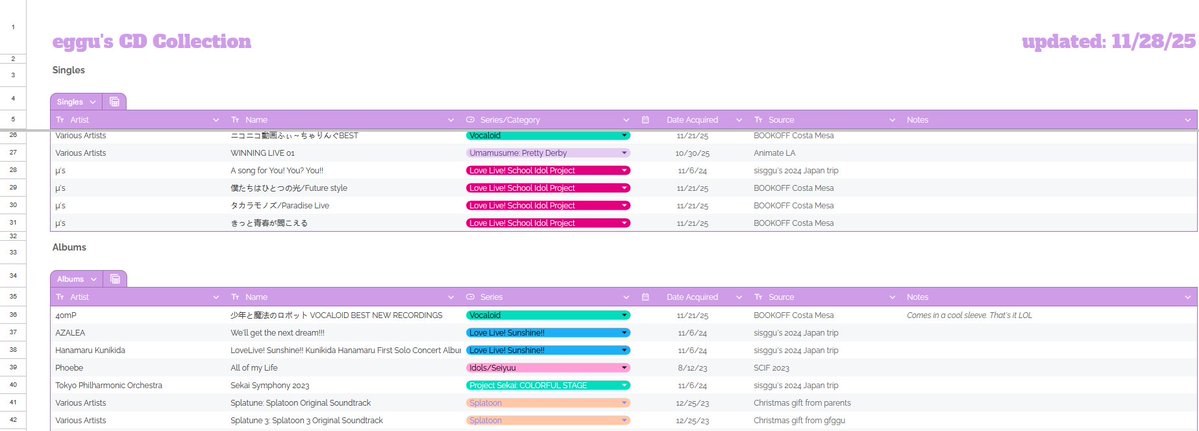This screenshot has width=1199, height=431.
Task: Click the Singles section heading cell
Action: (68, 70)
